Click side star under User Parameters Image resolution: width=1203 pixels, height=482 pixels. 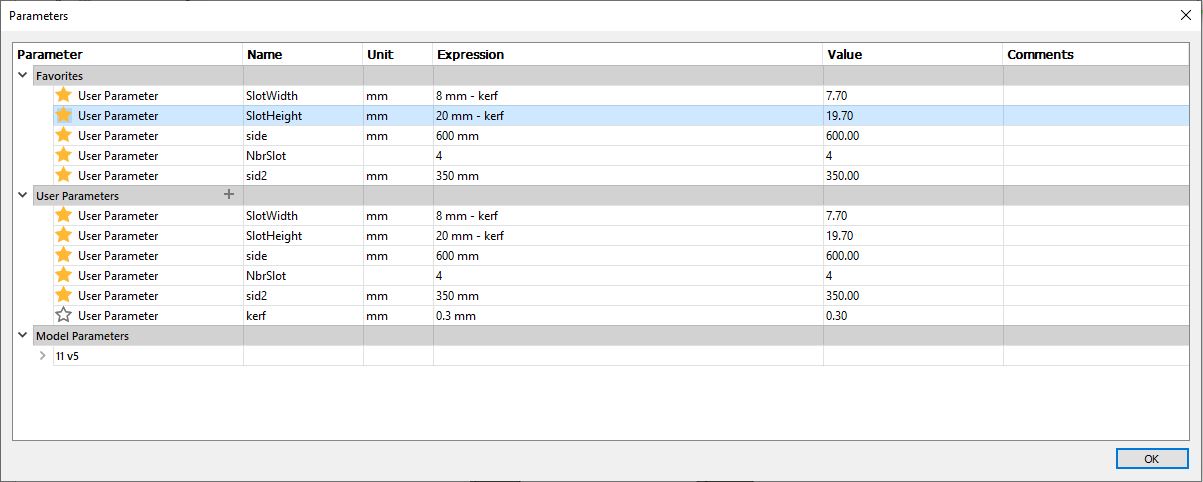64,255
